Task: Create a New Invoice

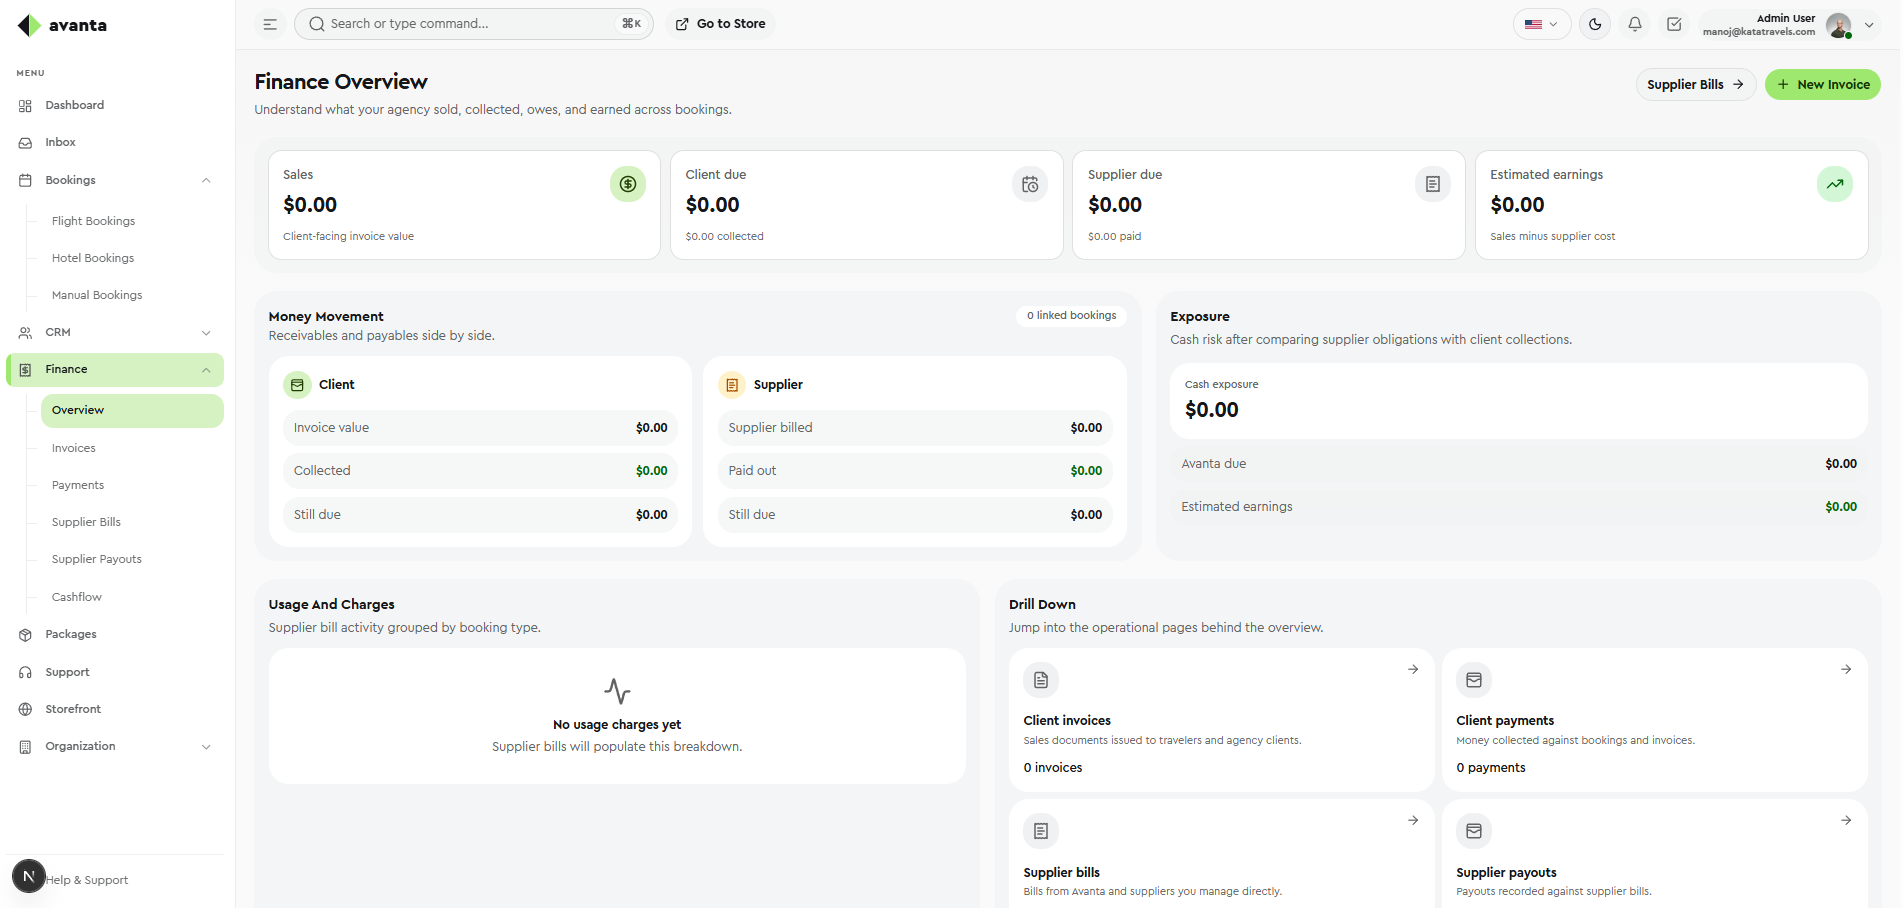Action: [x=1822, y=85]
